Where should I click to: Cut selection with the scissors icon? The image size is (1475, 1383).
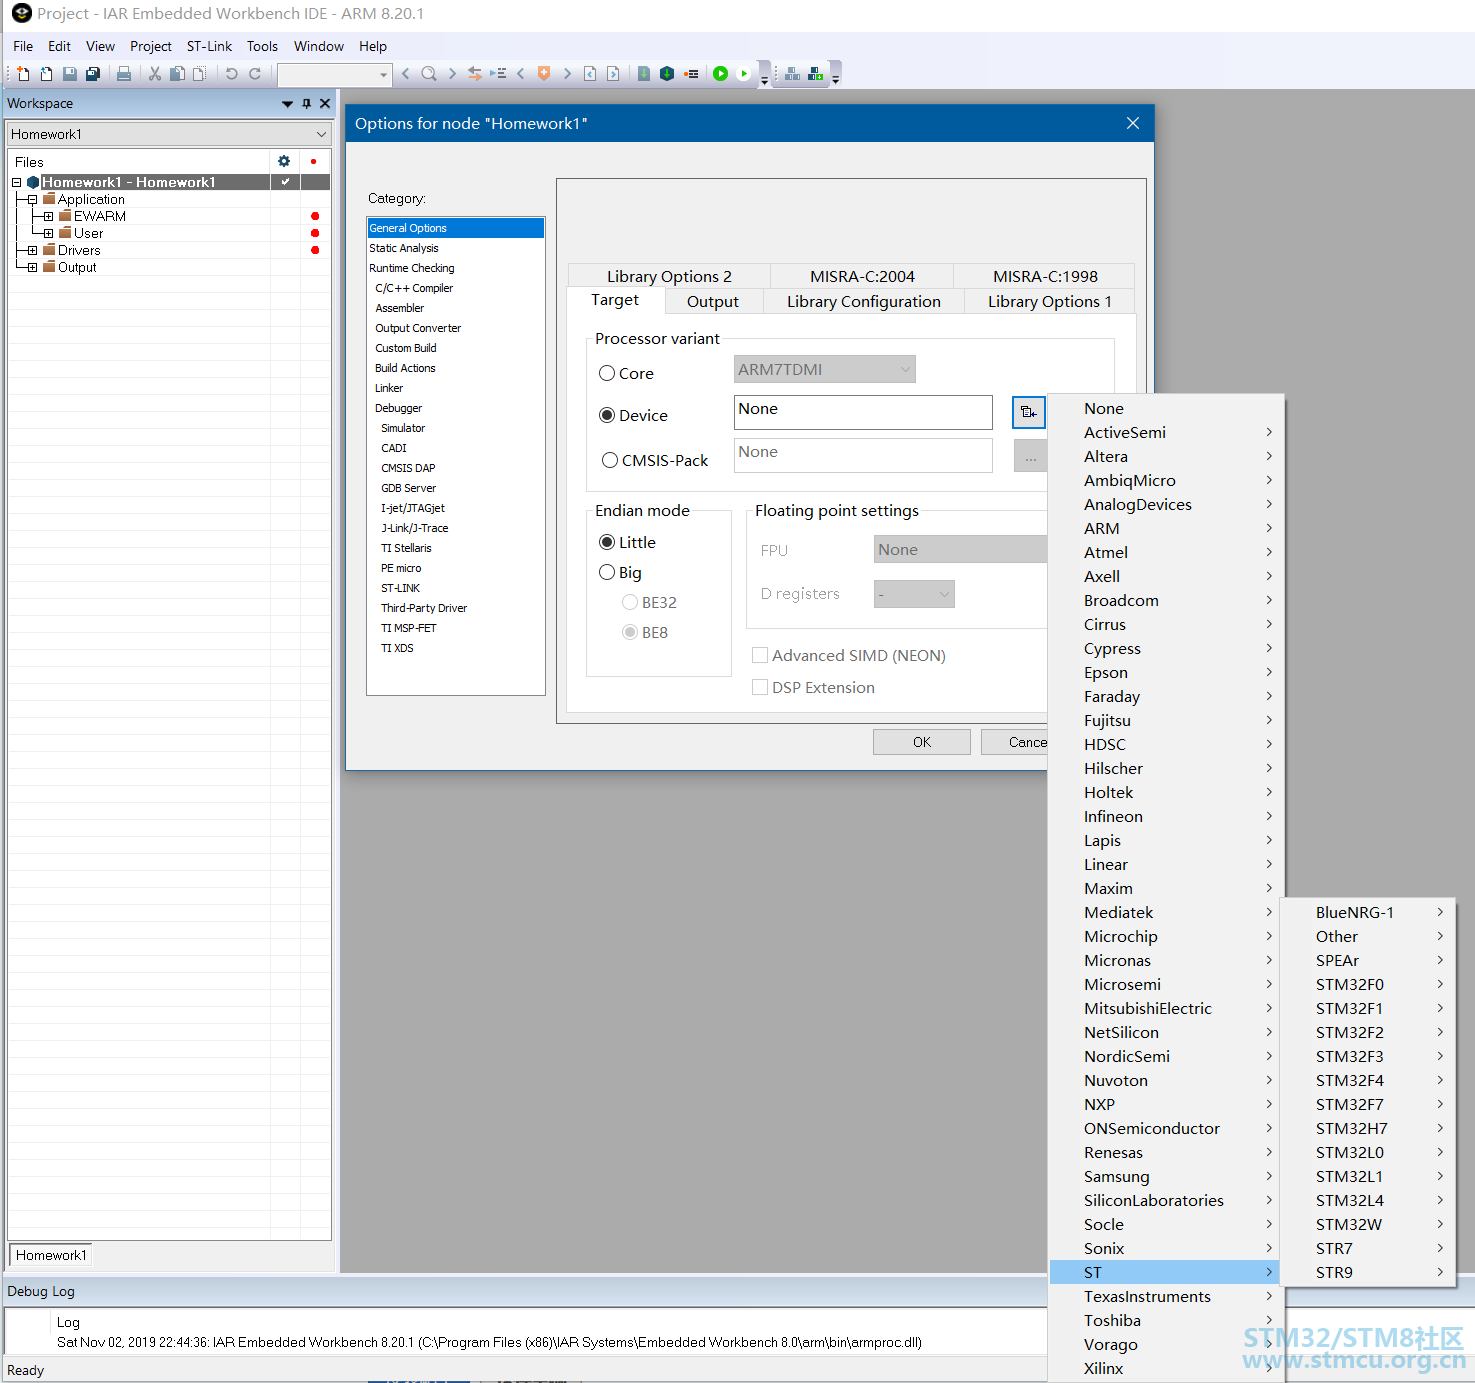point(155,74)
